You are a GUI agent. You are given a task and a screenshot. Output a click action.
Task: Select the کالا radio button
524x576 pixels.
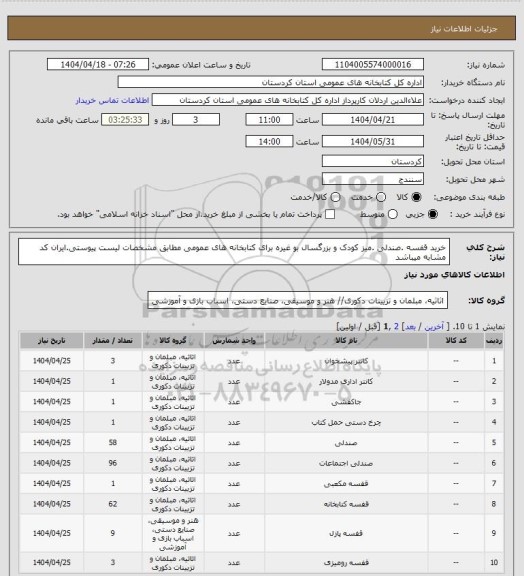tap(416, 197)
